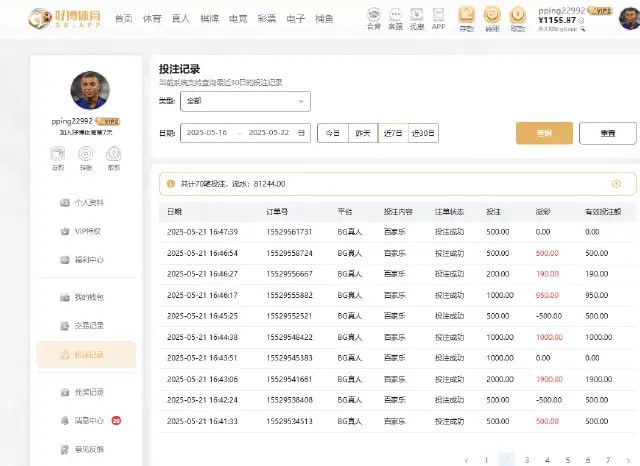Open the 类型 type dropdown showing 全部
Image resolution: width=640 pixels, height=466 pixels.
click(x=245, y=101)
